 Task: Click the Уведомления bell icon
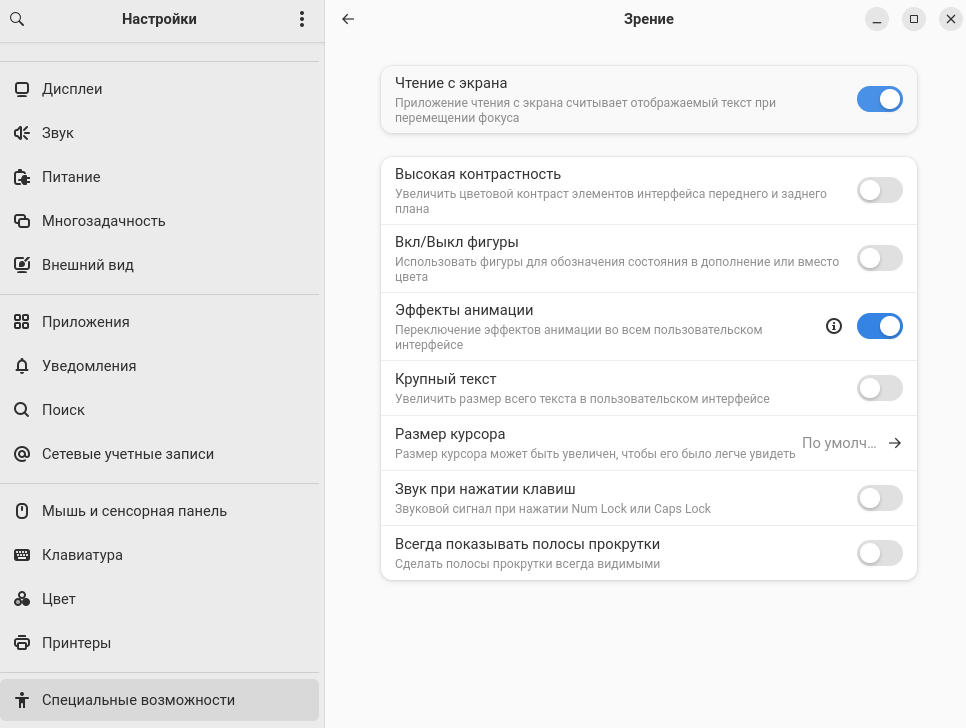click(22, 366)
